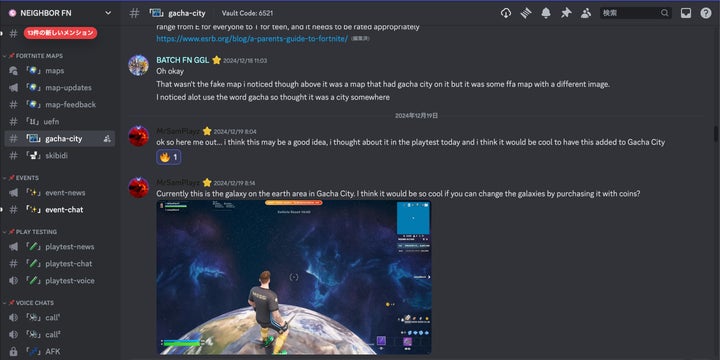Jump to 13 new mentions badge
The width and height of the screenshot is (720, 360).
tap(61, 33)
